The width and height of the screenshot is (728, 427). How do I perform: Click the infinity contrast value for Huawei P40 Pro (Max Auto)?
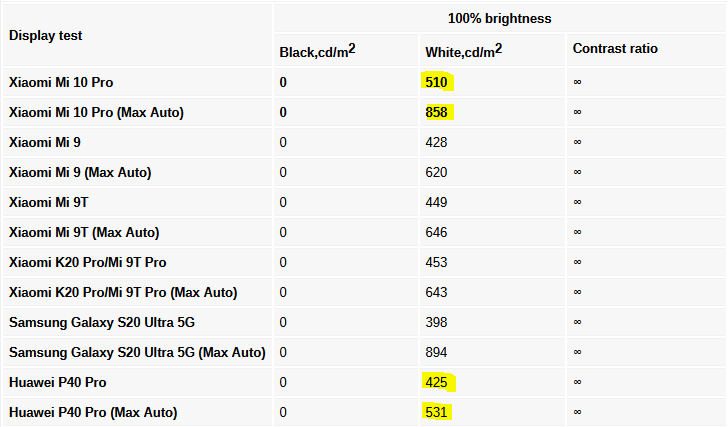(x=578, y=412)
